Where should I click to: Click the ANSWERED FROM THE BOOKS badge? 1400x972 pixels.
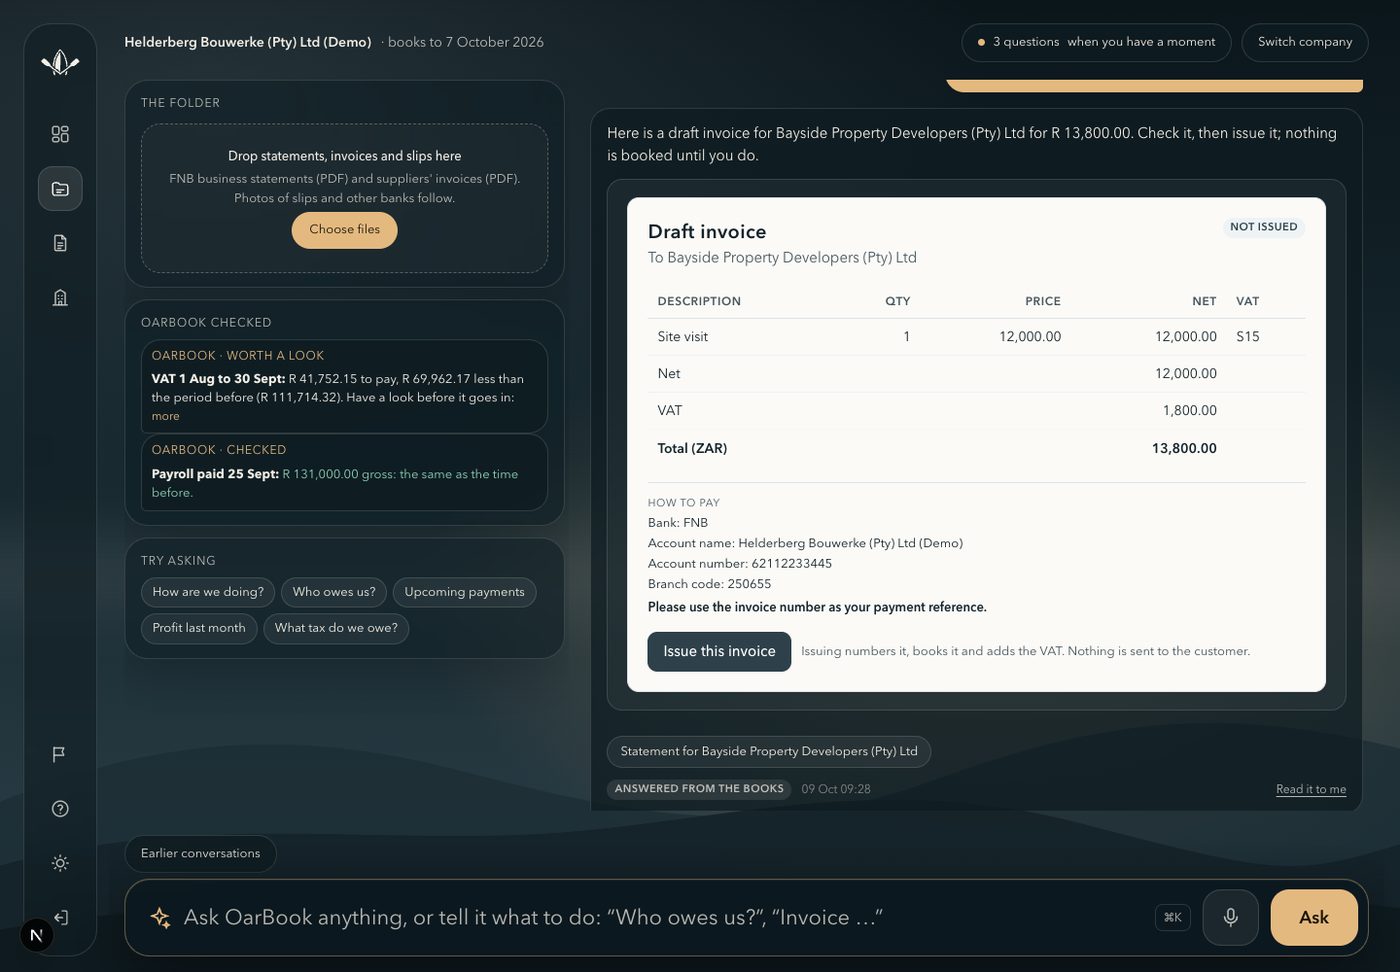click(x=699, y=789)
